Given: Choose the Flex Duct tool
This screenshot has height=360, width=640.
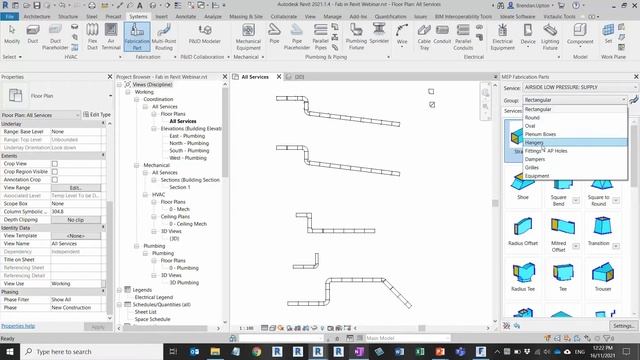Looking at the screenshot, I should (92, 37).
